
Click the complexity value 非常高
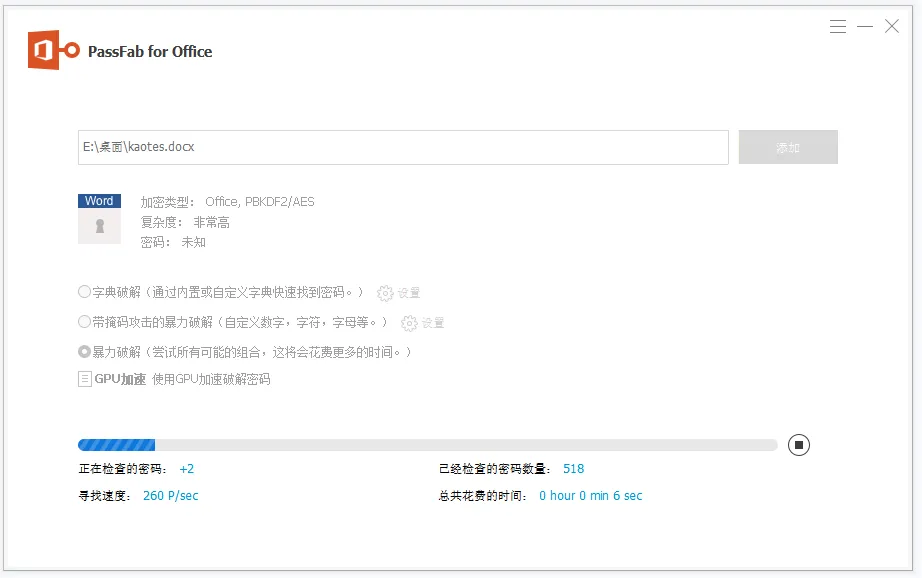(212, 222)
